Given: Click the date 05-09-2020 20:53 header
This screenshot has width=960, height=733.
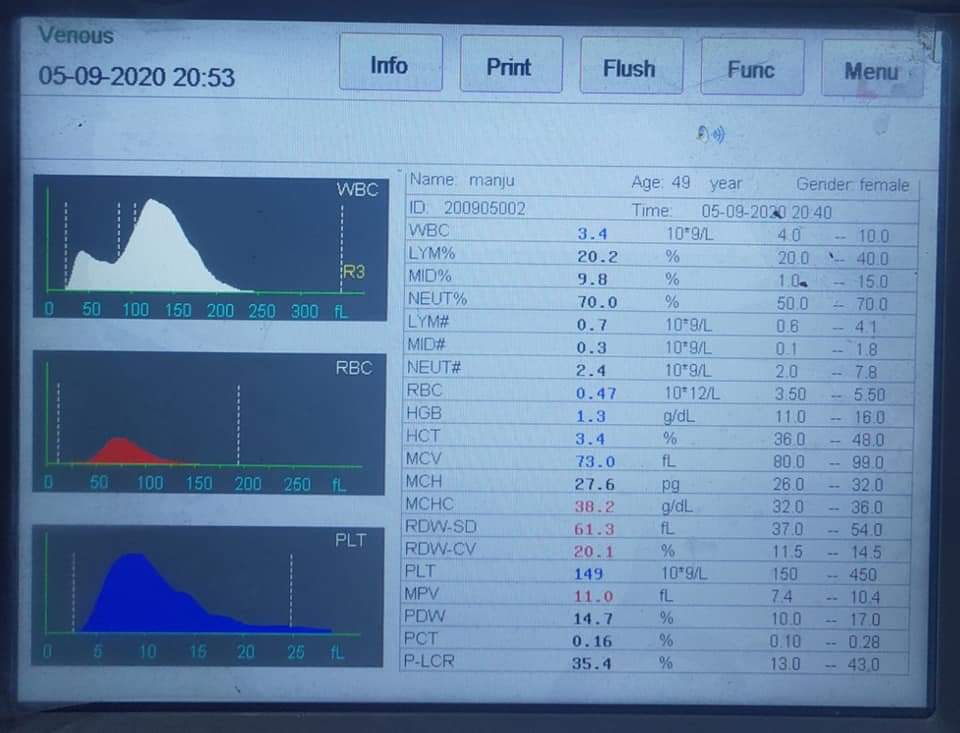Looking at the screenshot, I should (137, 77).
